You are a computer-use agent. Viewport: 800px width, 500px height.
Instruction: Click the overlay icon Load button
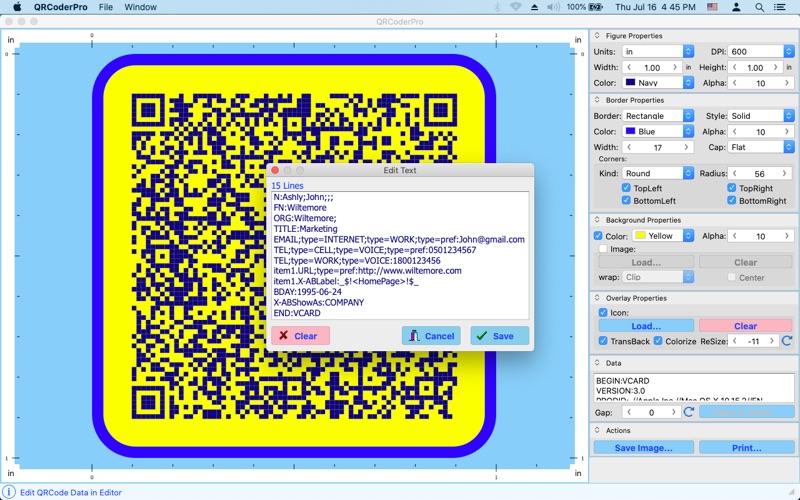646,326
